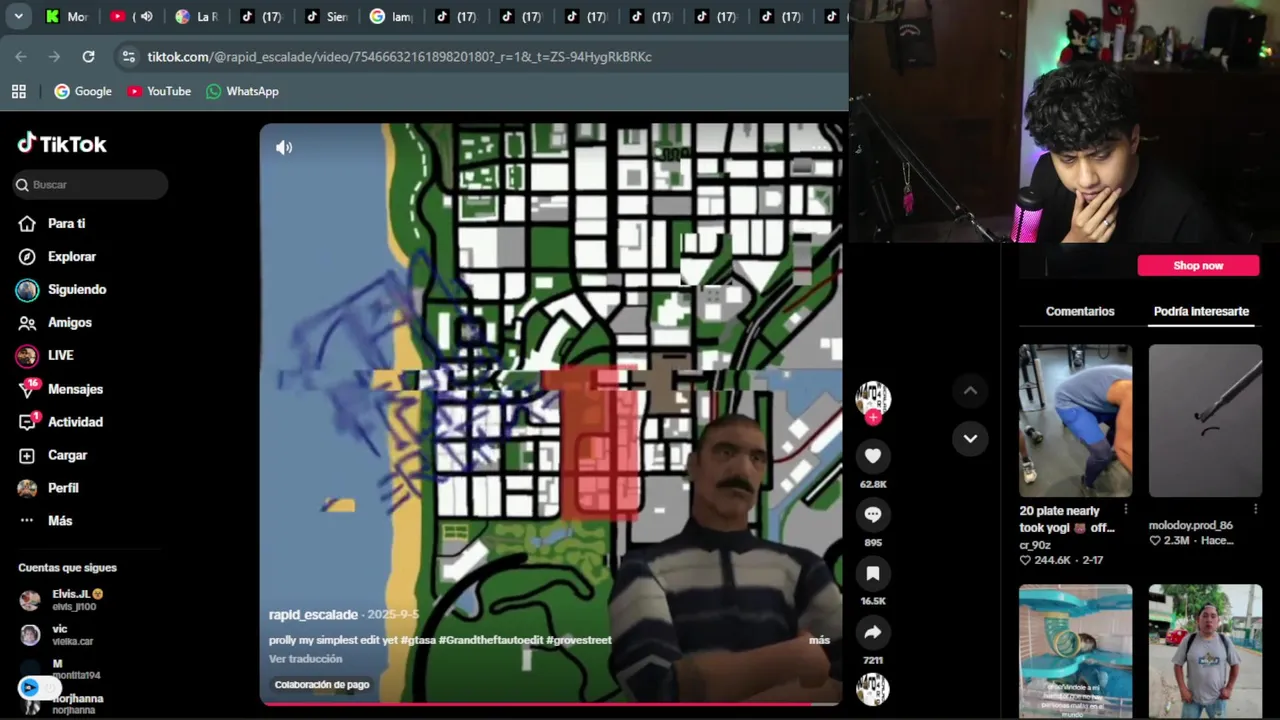This screenshot has width=1280, height=720.
Task: Open the YouTube bookmark
Action: 159,91
